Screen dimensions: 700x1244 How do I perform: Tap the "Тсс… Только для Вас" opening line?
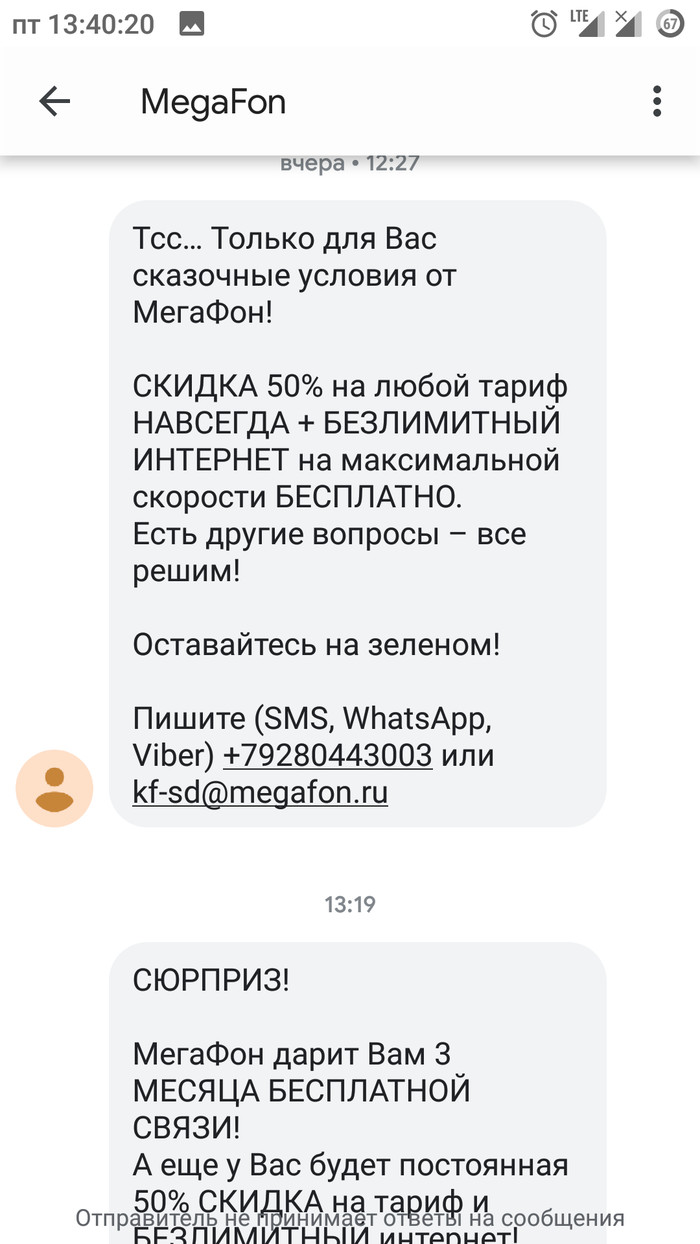[285, 240]
